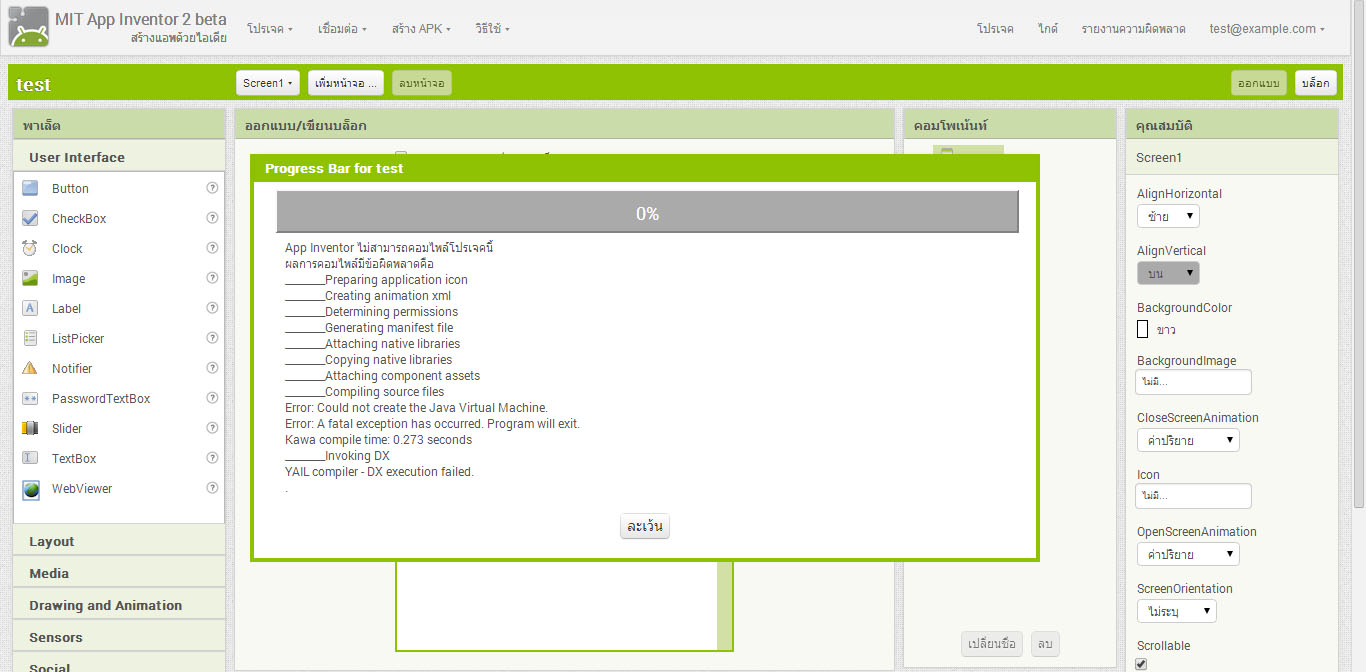Open help for Clock component

tap(212, 248)
